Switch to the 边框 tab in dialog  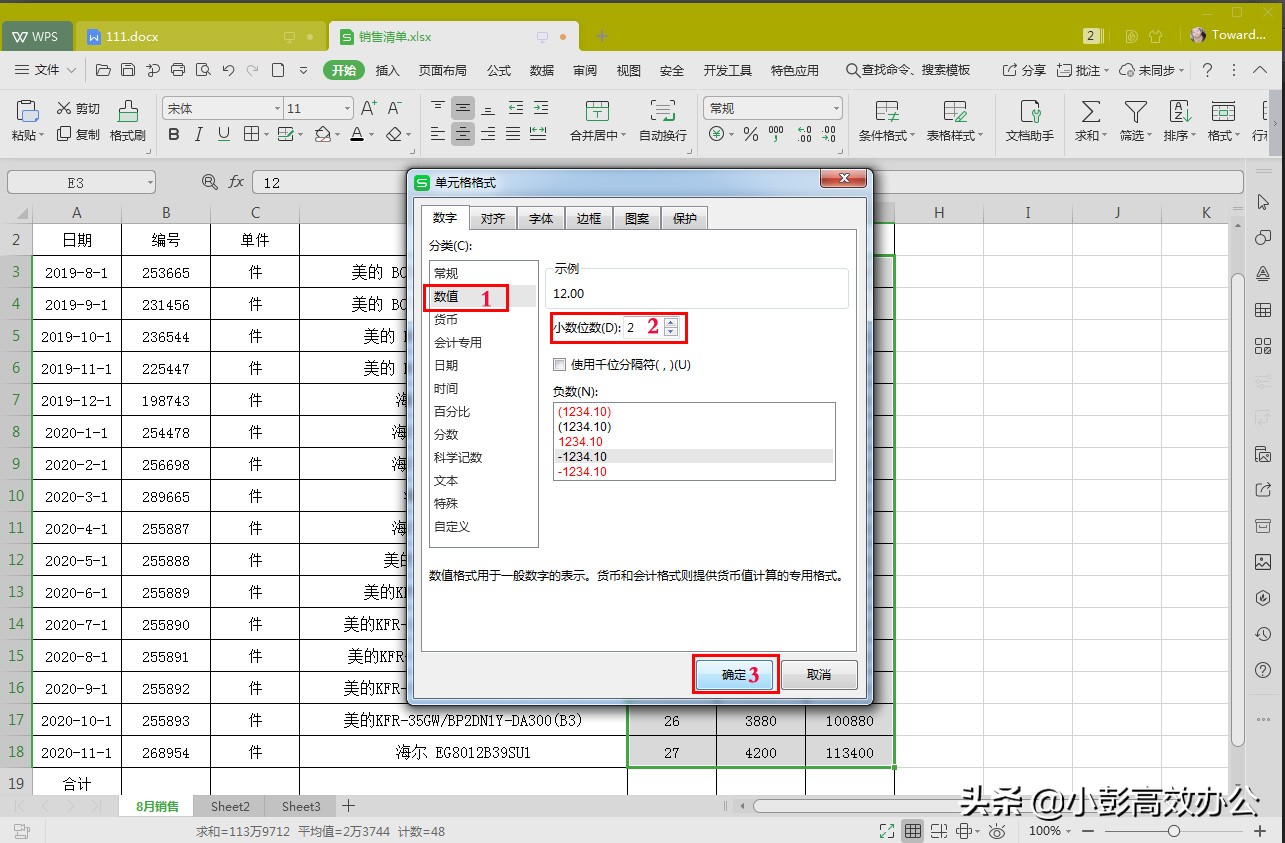pos(588,217)
